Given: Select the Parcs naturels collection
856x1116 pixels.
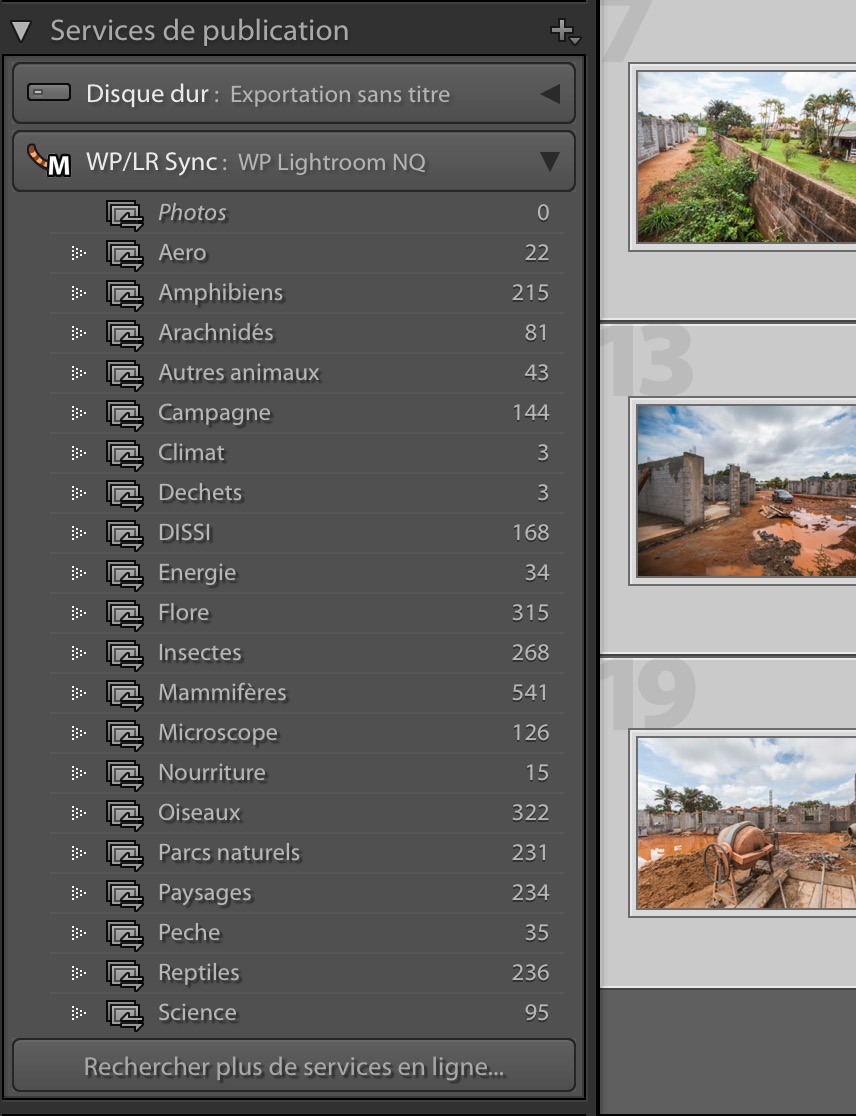Looking at the screenshot, I should tap(229, 853).
